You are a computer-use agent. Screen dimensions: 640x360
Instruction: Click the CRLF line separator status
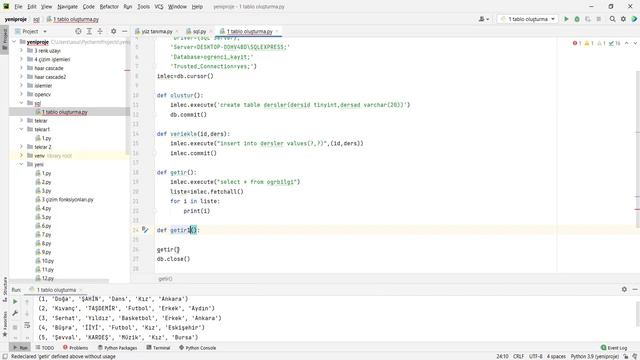click(x=518, y=356)
